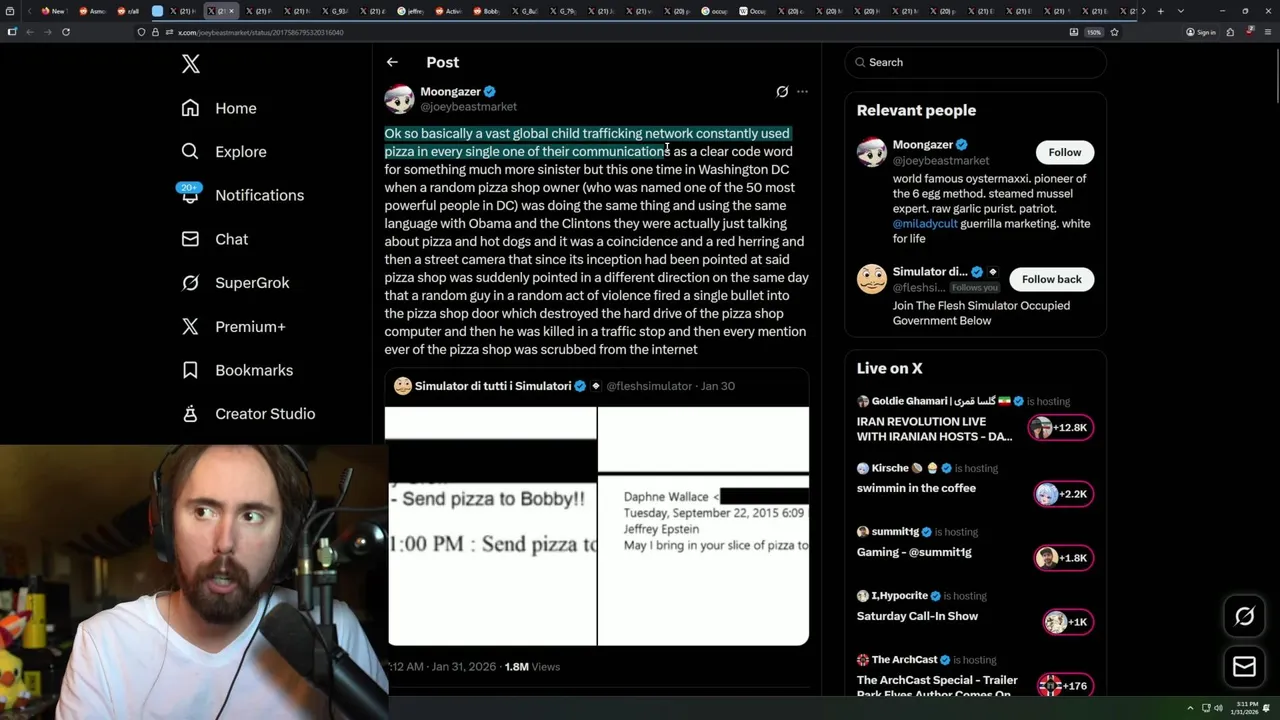The height and width of the screenshot is (720, 1280).
Task: Open the three-dot menu on the post
Action: 802,91
